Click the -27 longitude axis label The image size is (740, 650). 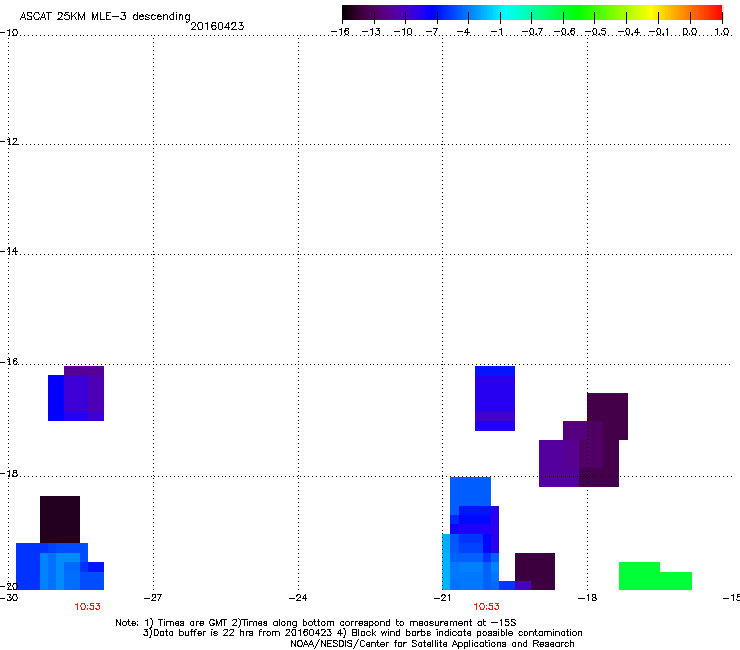pyautogui.click(x=153, y=598)
